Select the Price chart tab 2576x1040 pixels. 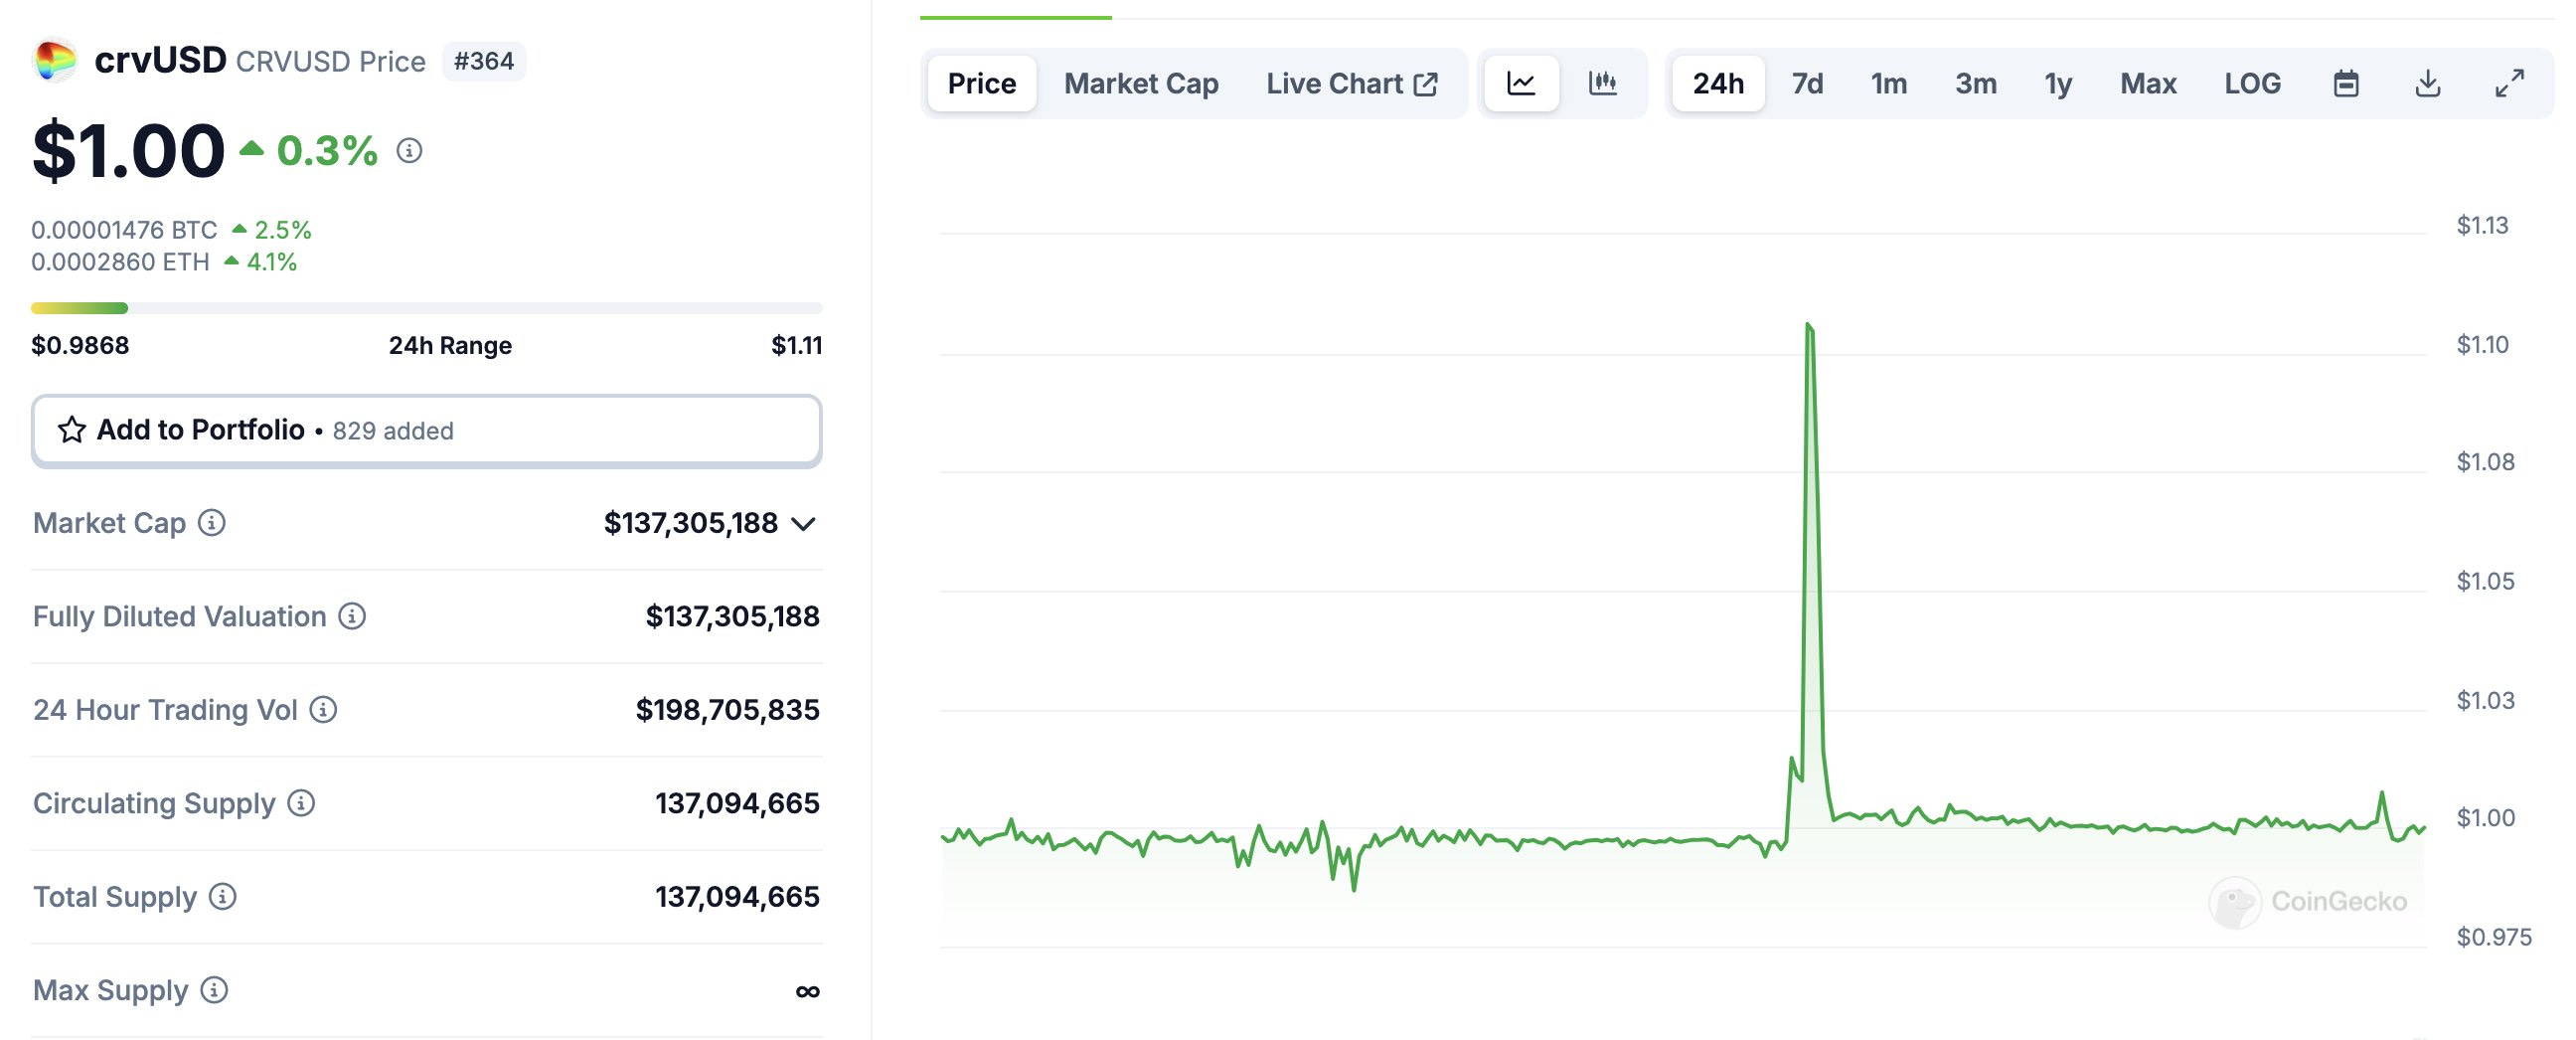point(982,83)
